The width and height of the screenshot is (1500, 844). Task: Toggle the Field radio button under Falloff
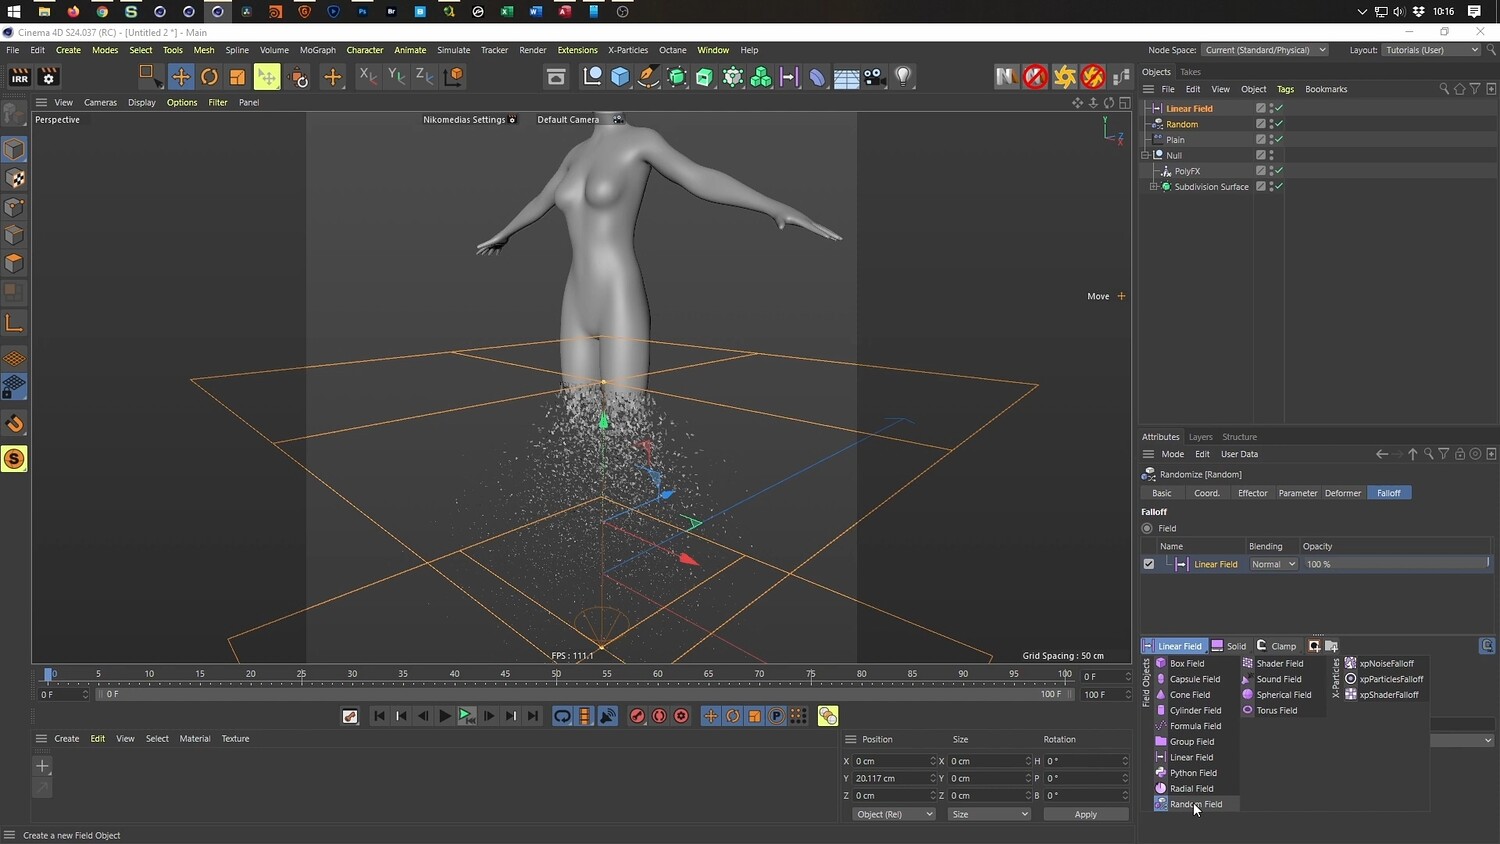click(x=1147, y=528)
